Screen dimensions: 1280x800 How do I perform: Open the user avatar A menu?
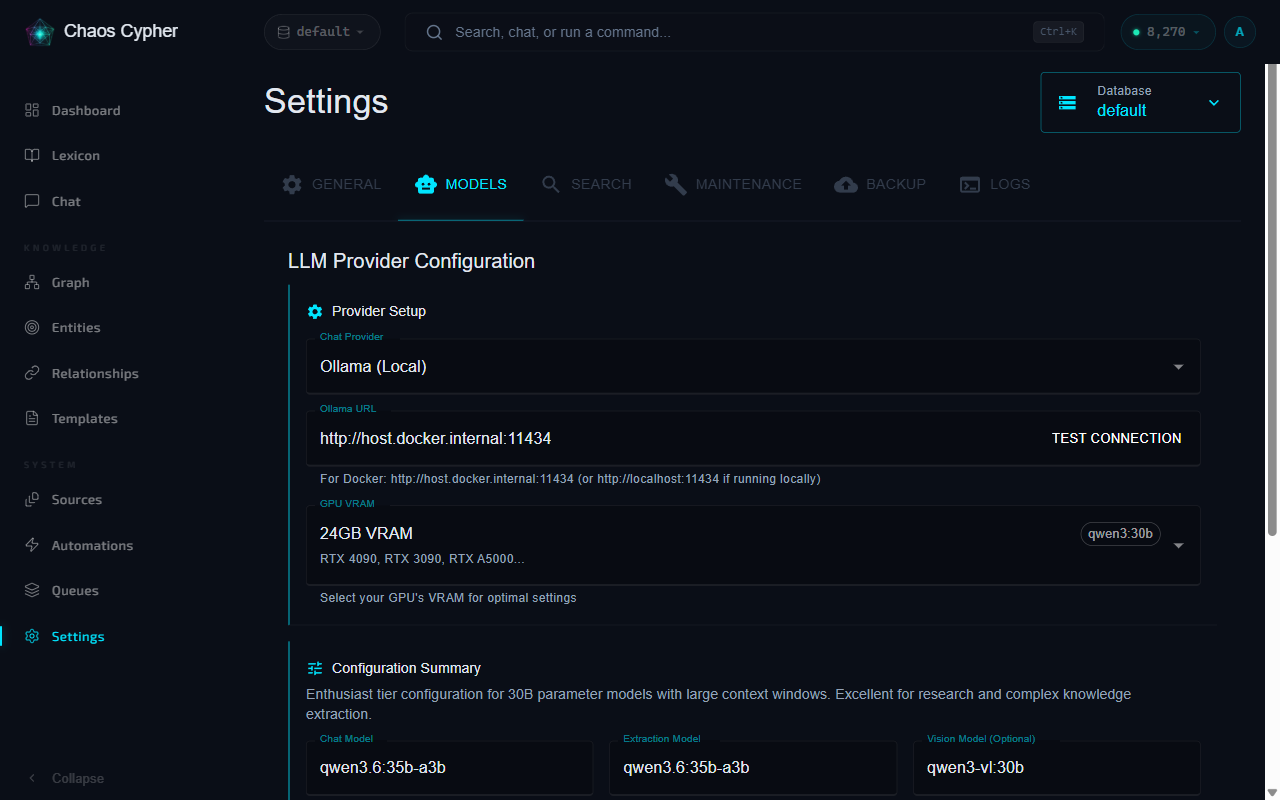pyautogui.click(x=1240, y=32)
